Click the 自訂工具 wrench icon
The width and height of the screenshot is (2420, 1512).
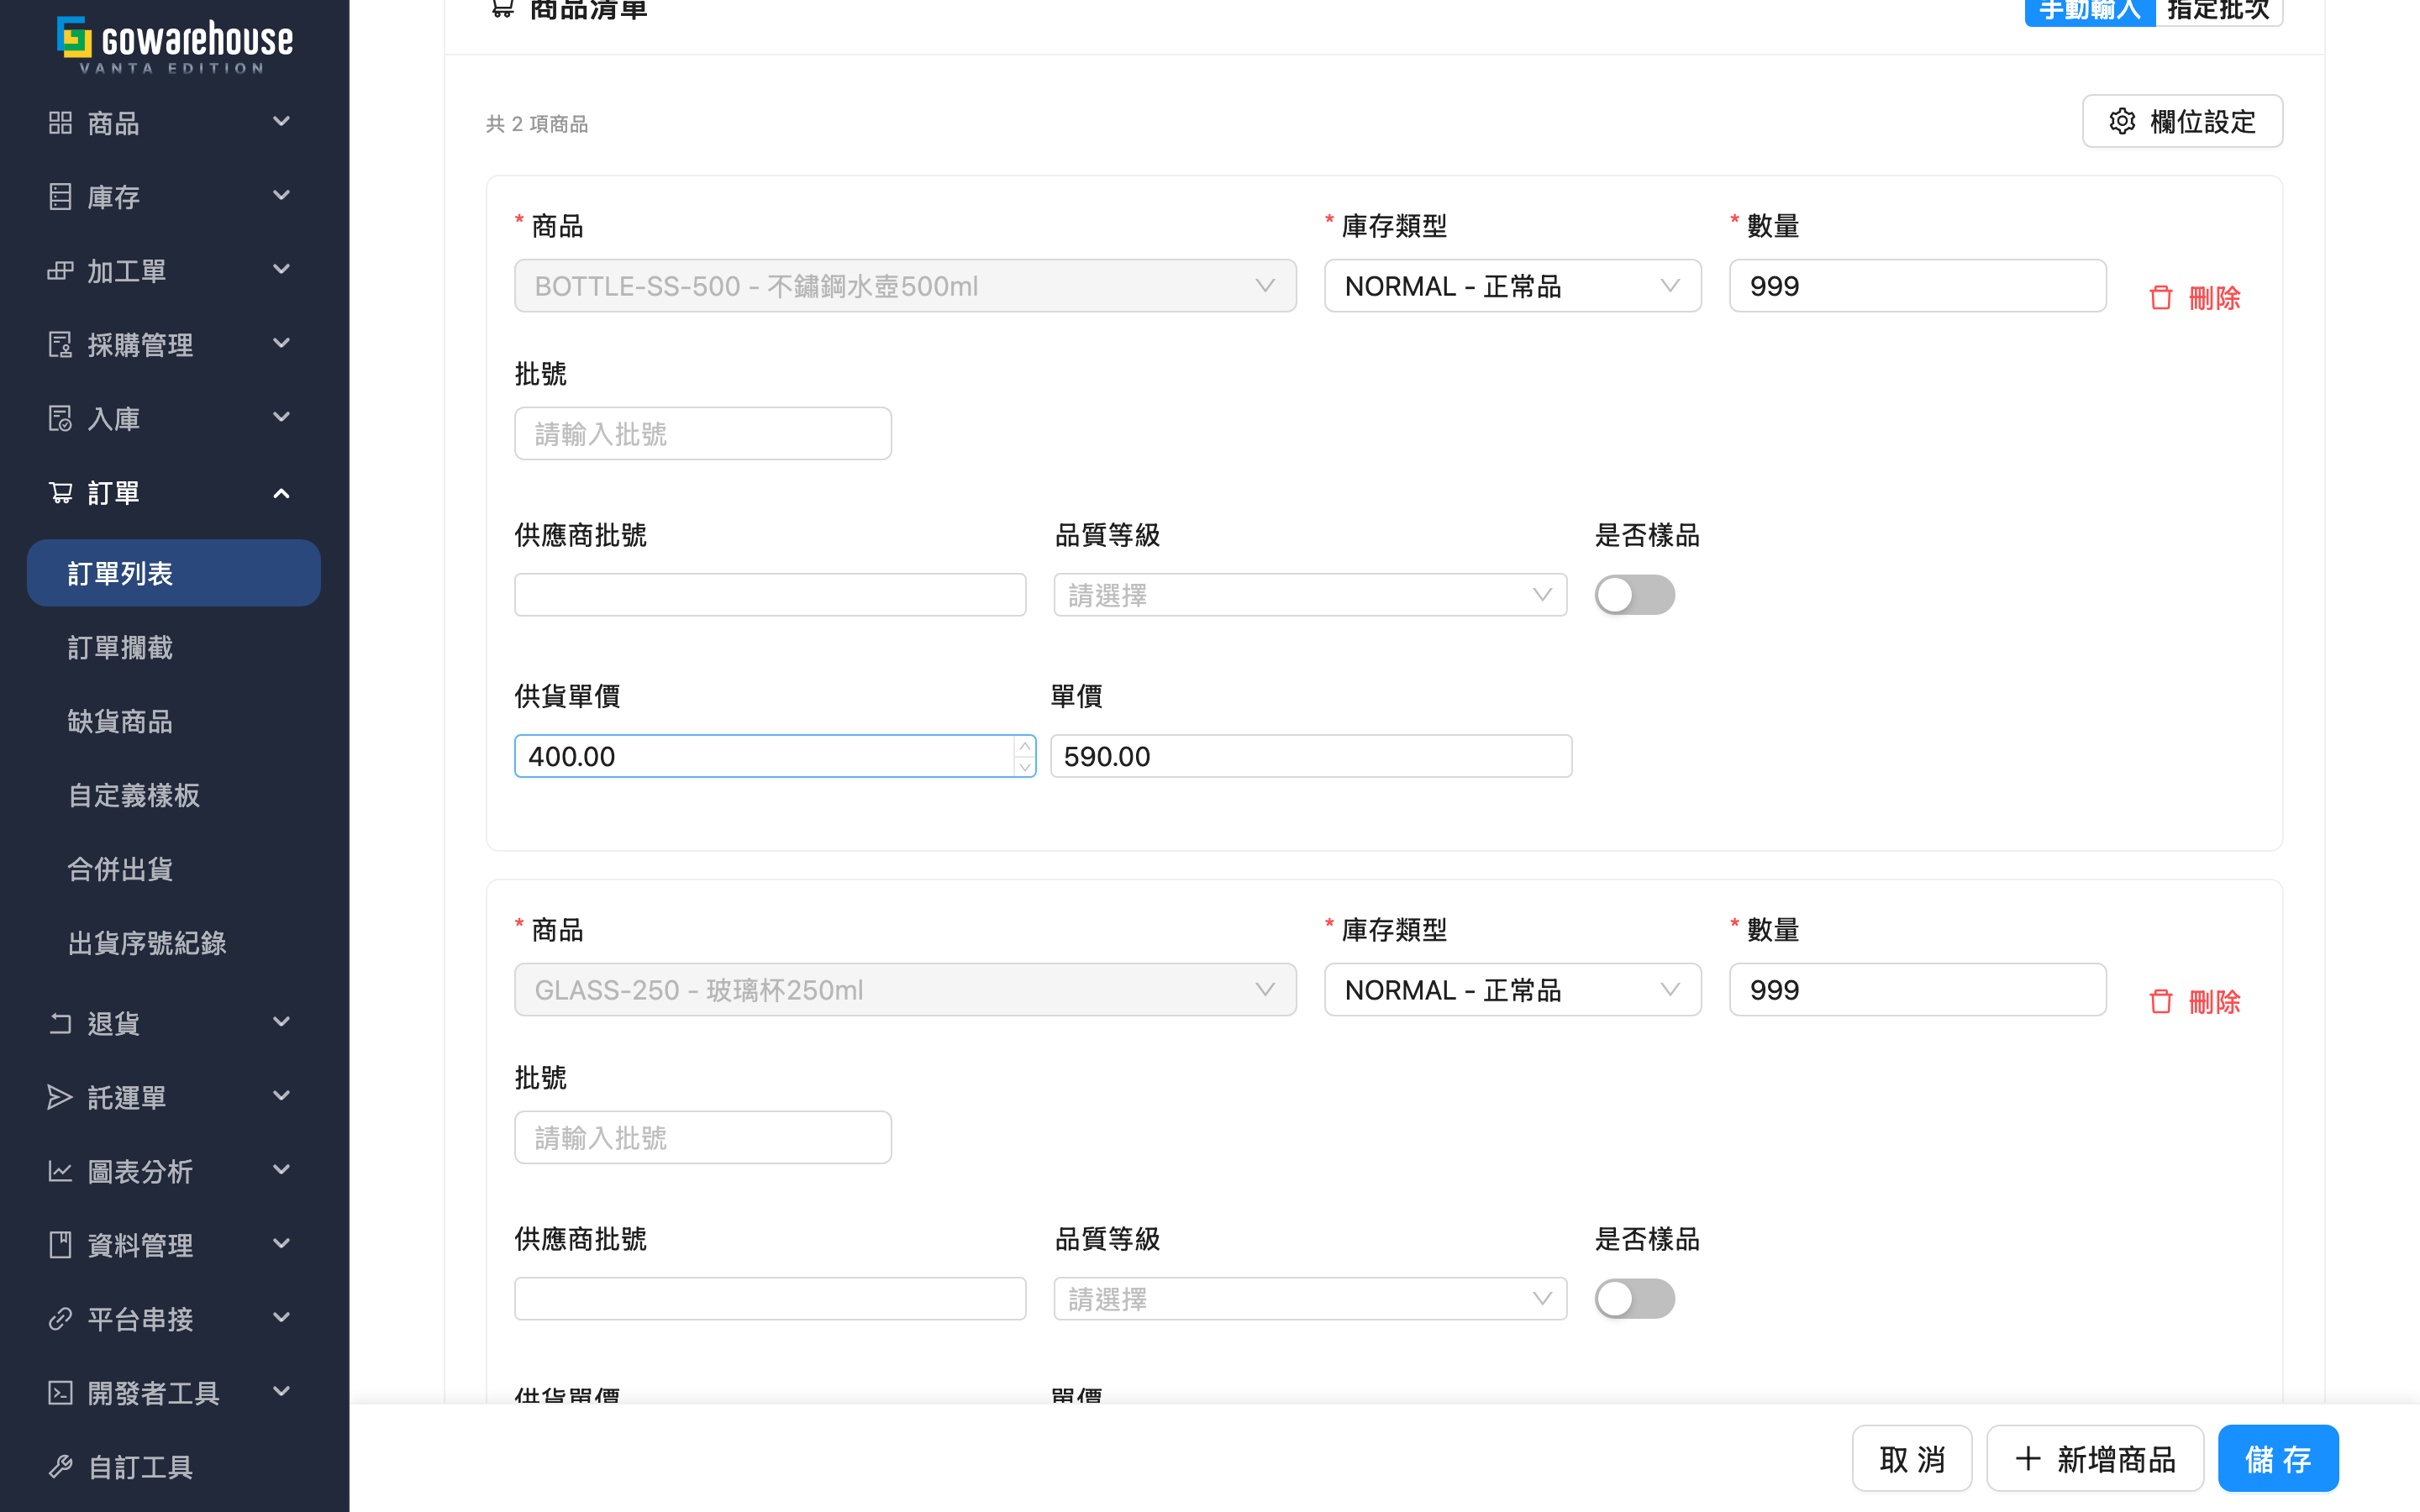60,1467
